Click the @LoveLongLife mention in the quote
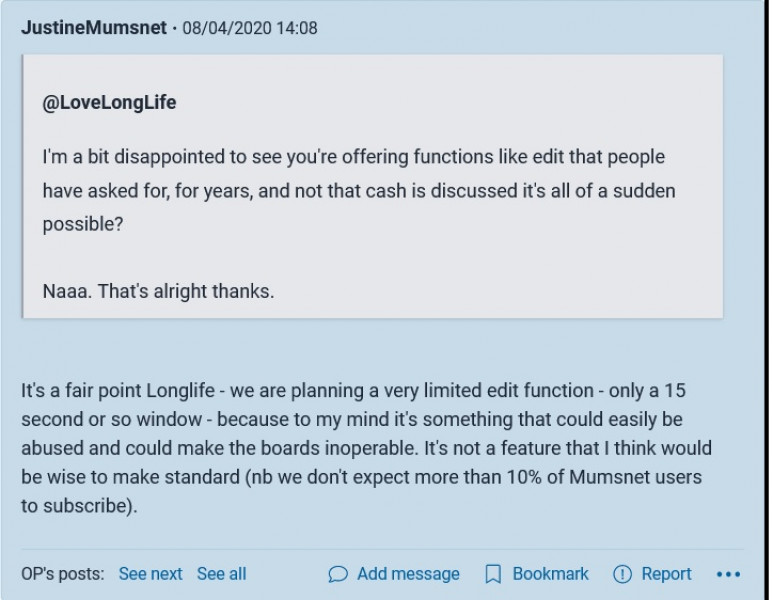Screen dimensions: 773x600 pos(109,103)
